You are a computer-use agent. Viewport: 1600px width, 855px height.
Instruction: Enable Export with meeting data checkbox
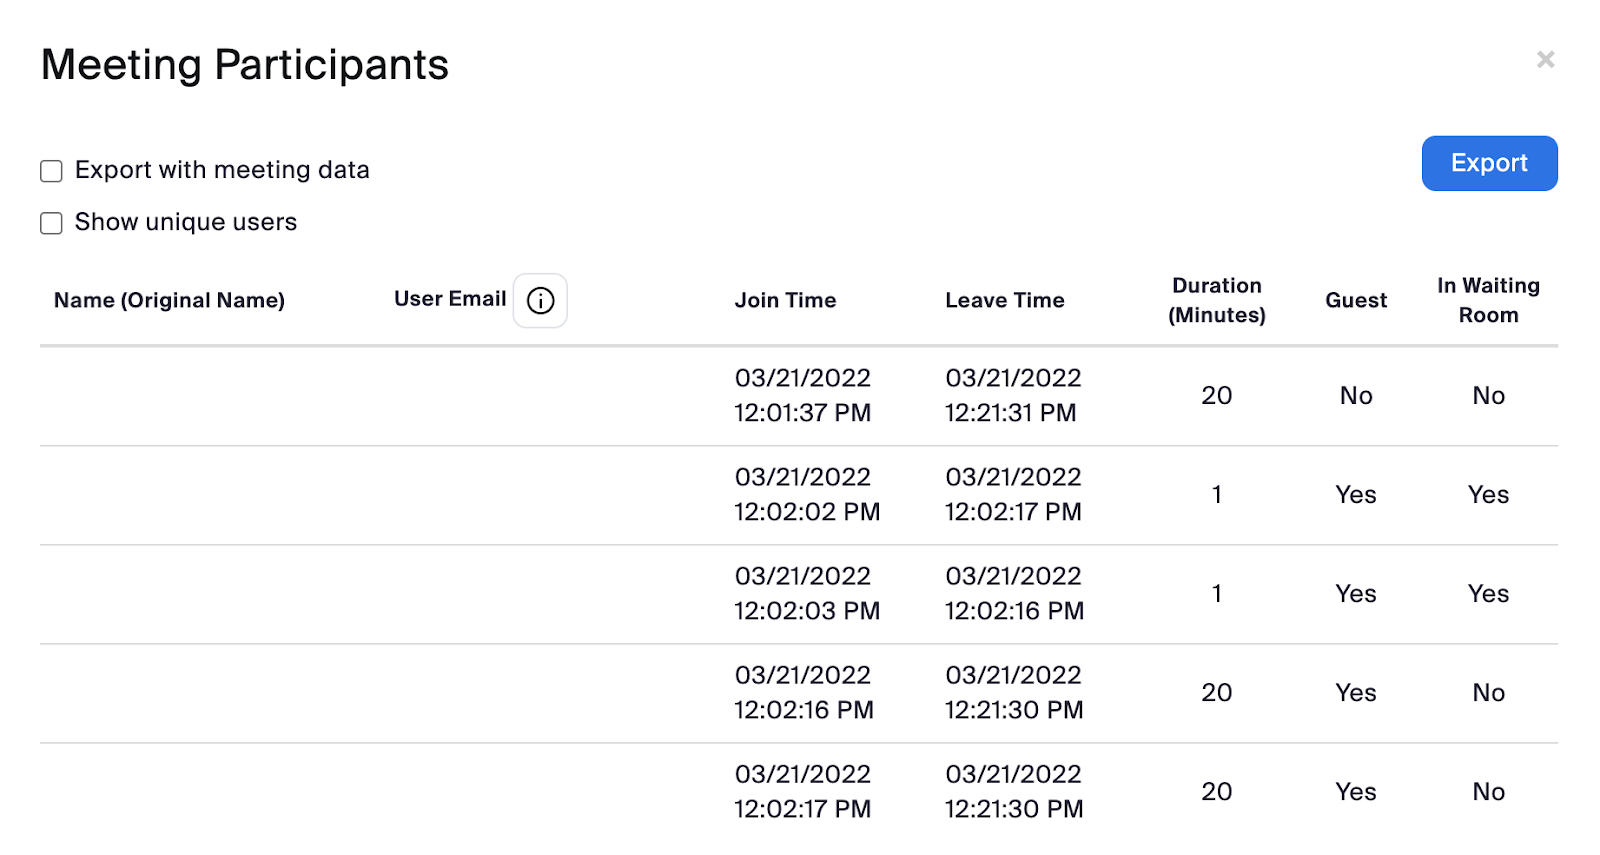point(51,171)
